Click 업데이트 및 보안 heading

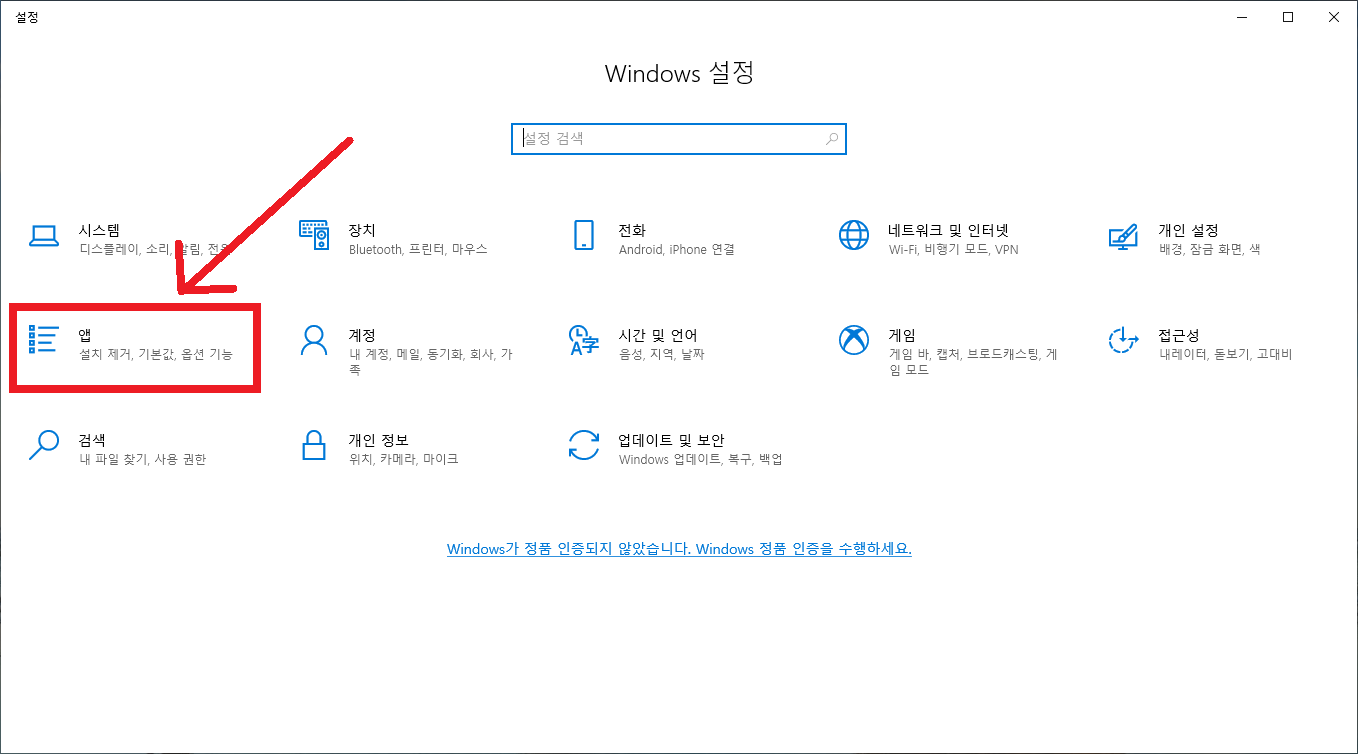671,440
